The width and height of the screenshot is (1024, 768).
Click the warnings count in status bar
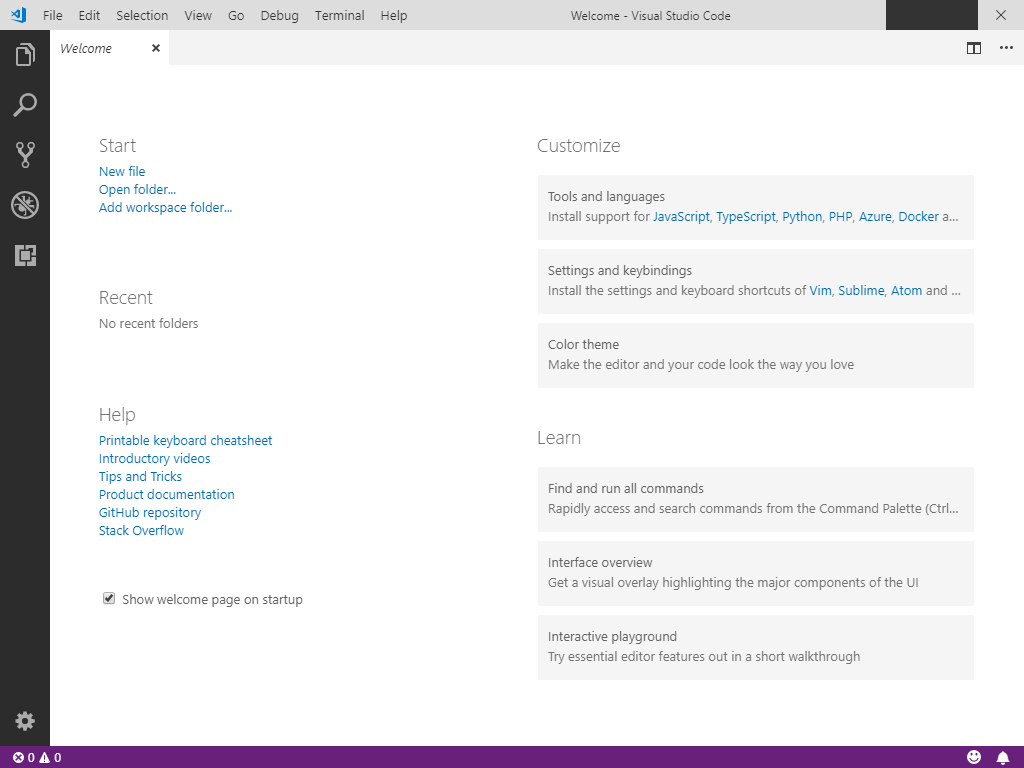pyautogui.click(x=50, y=758)
